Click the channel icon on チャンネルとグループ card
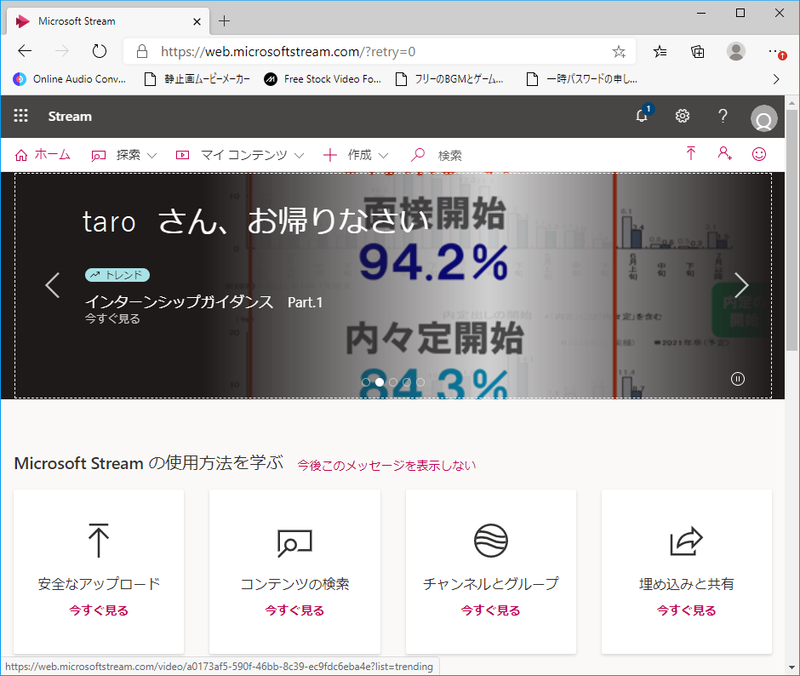 tap(491, 540)
